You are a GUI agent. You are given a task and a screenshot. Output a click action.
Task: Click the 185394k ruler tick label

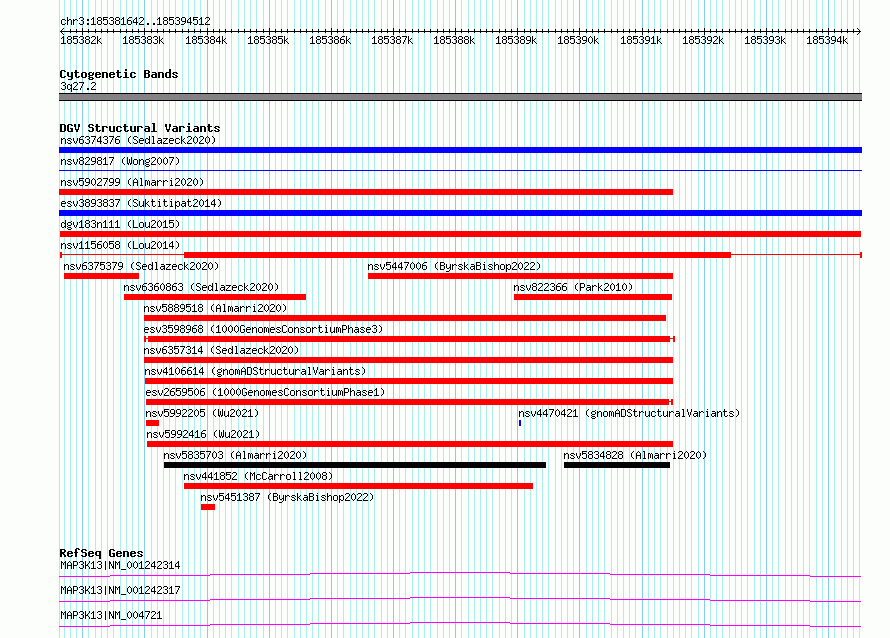coord(827,40)
